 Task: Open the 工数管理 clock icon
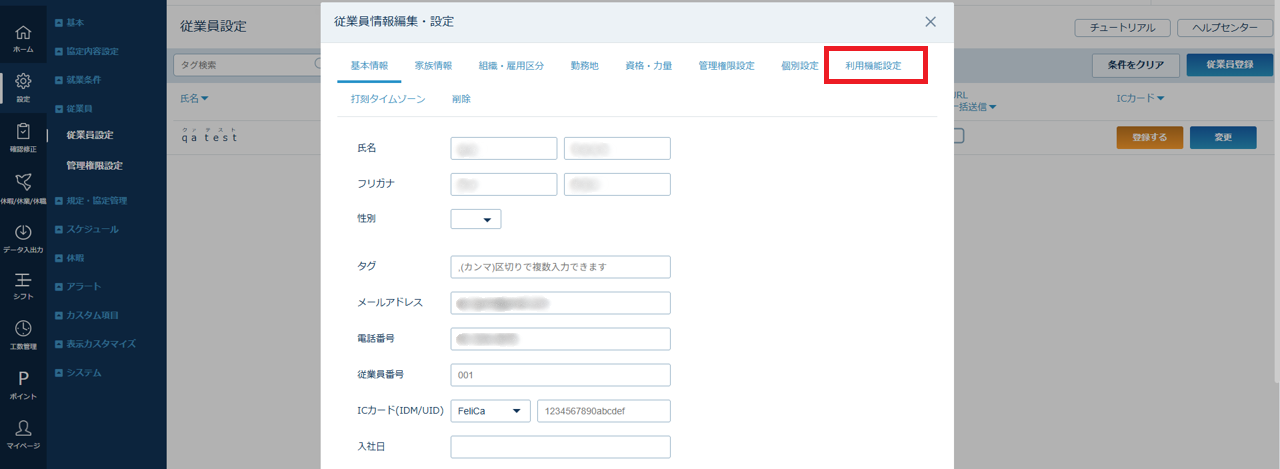tap(22, 334)
